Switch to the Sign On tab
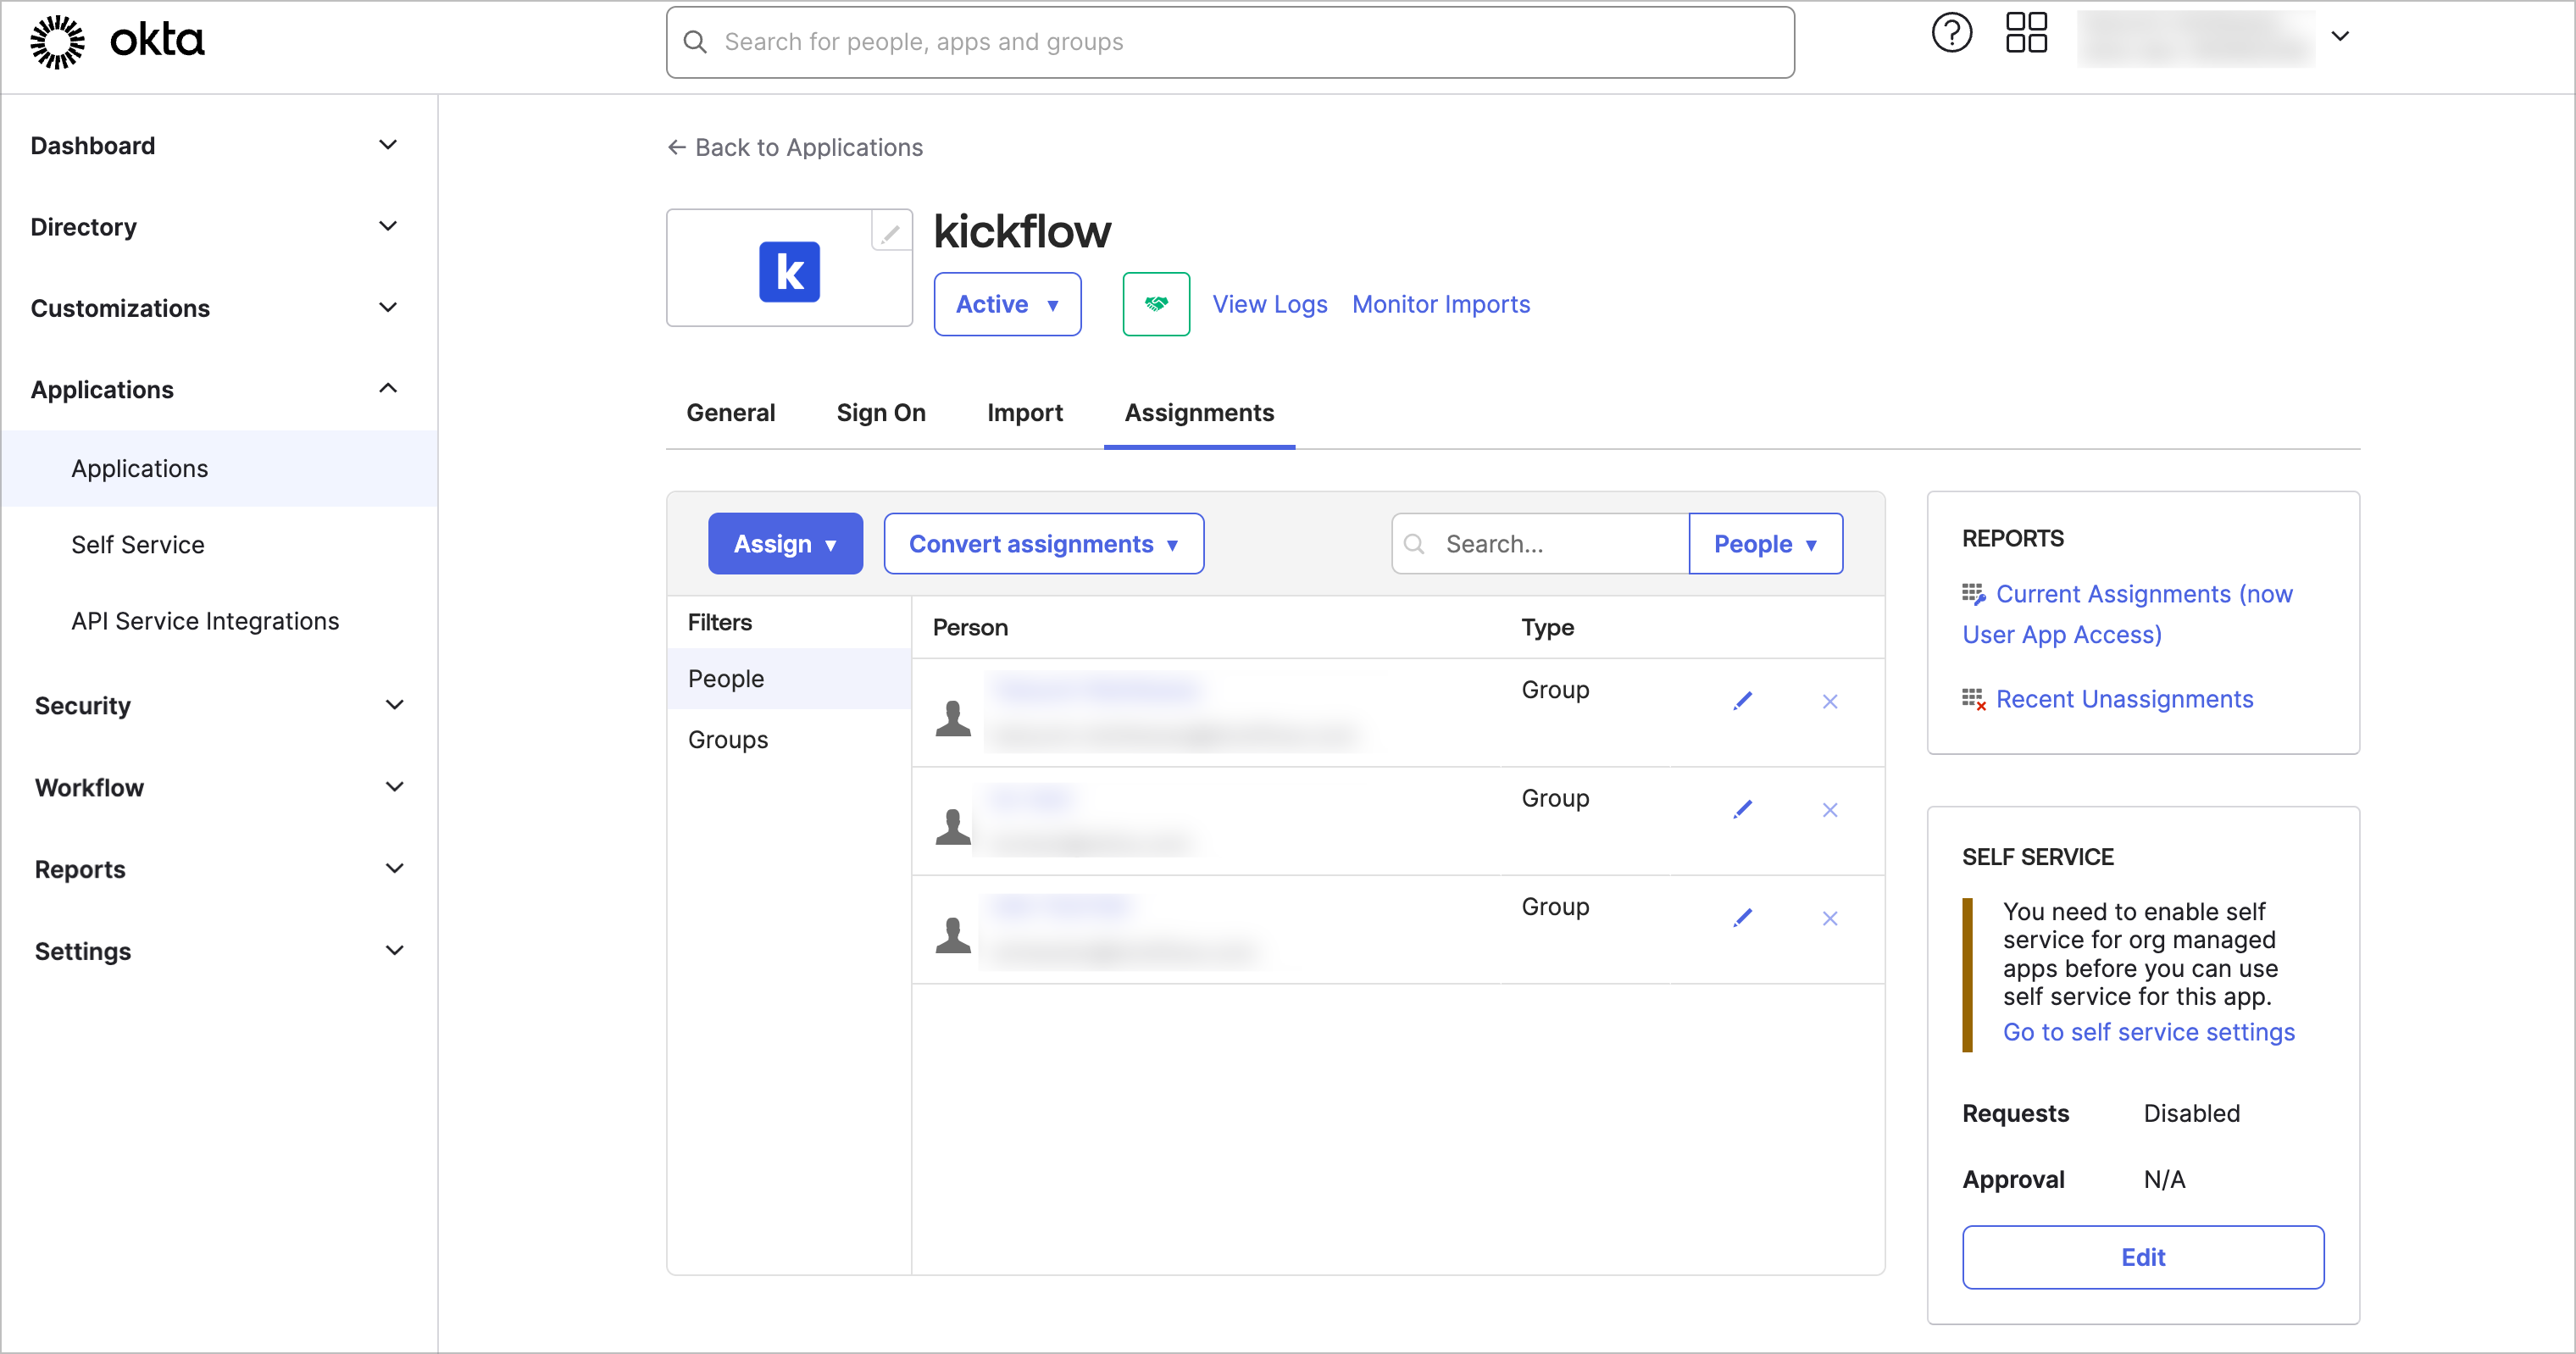The image size is (2576, 1354). pyautogui.click(x=881, y=413)
